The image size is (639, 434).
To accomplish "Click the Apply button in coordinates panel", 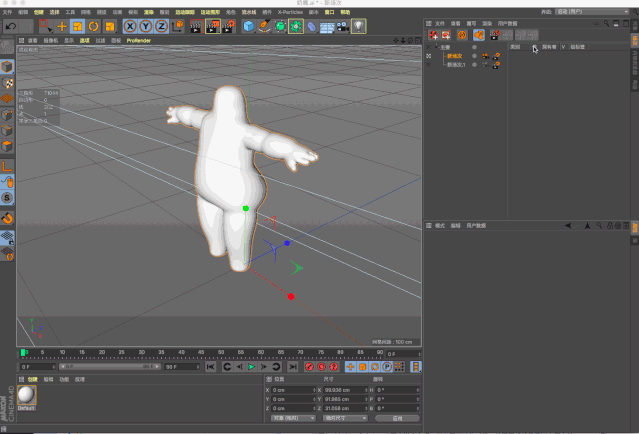I will pos(397,418).
